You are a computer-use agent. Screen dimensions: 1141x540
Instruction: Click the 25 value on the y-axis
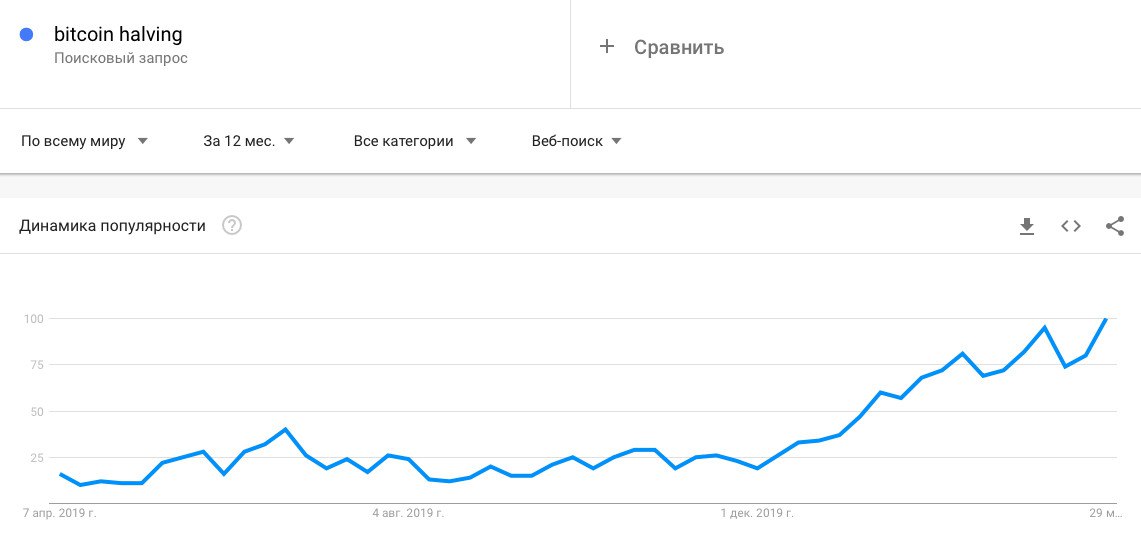tap(38, 458)
